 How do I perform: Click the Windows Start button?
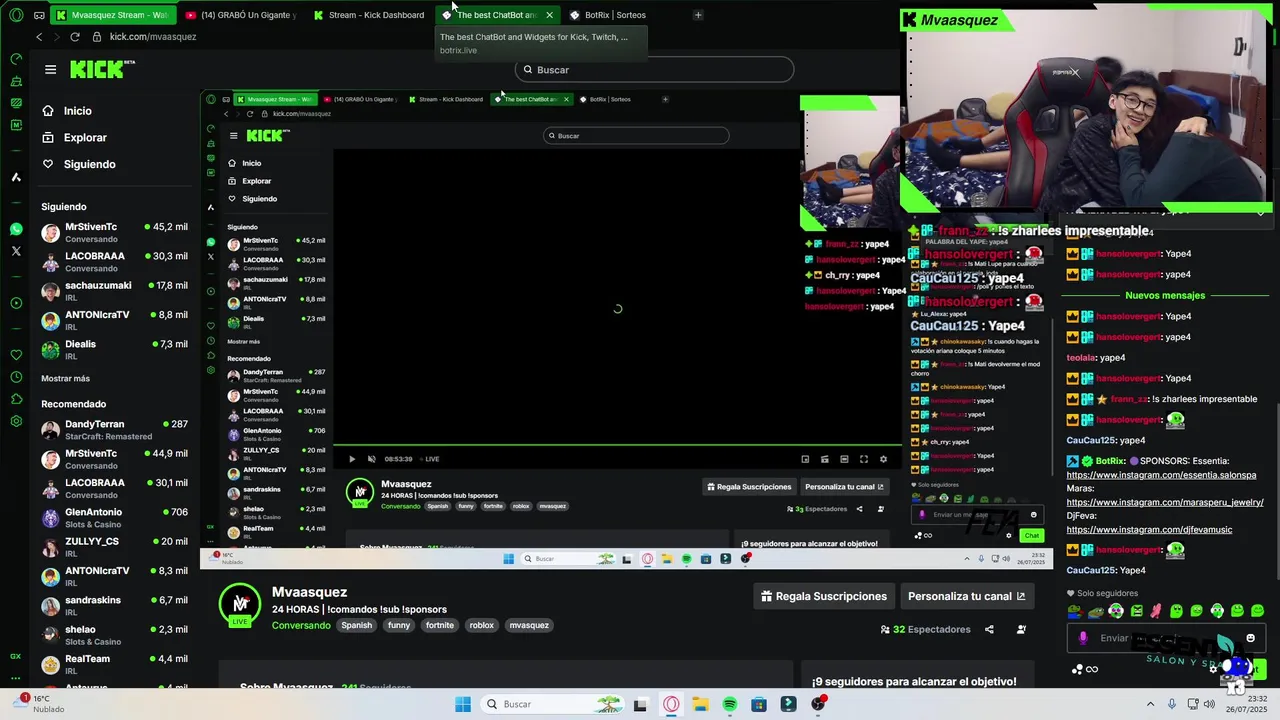pos(463,704)
